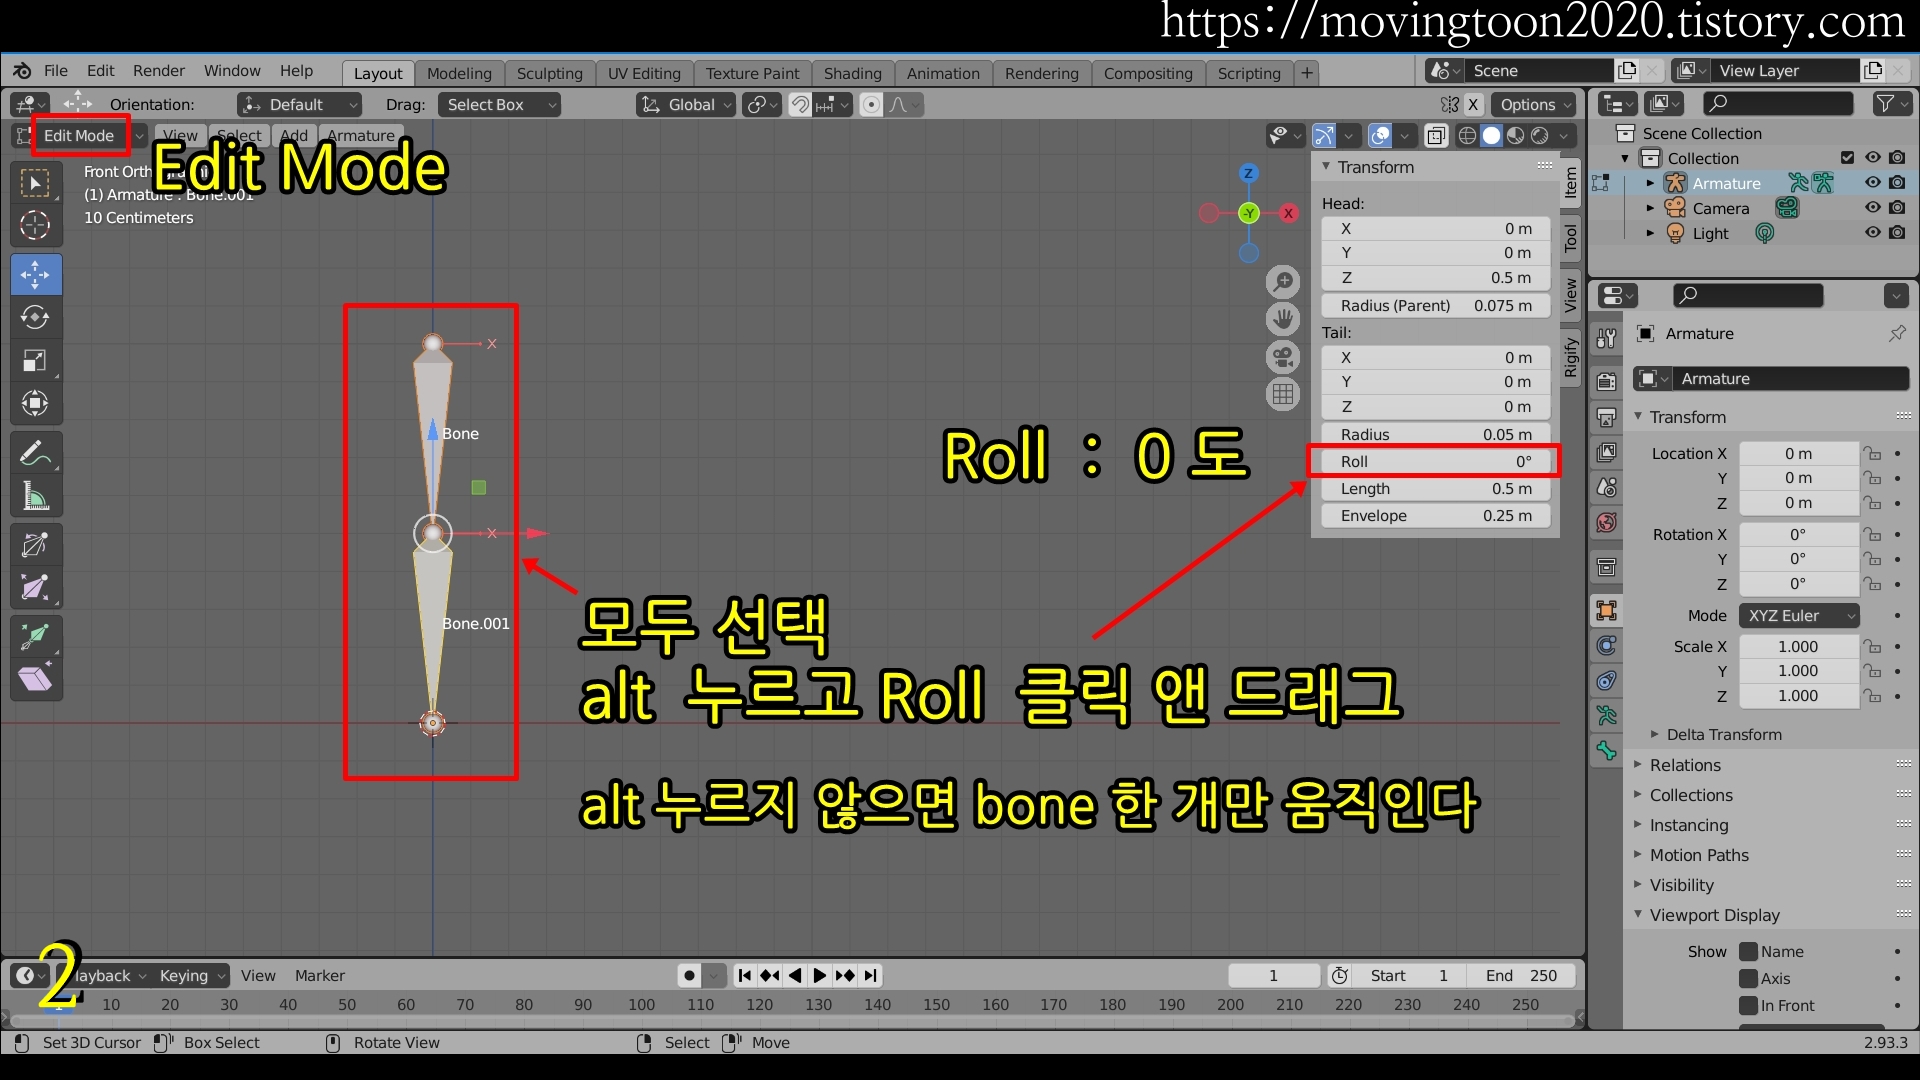Enable the Show Name checkbox
The image size is (1920, 1080).
click(x=1748, y=952)
